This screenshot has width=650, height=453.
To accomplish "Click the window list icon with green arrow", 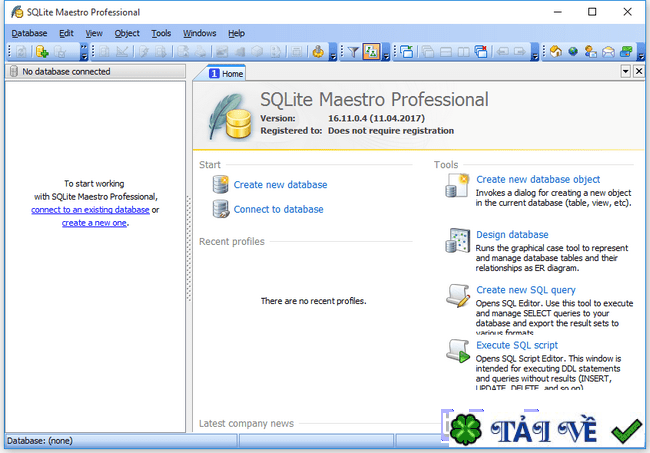I will point(407,52).
